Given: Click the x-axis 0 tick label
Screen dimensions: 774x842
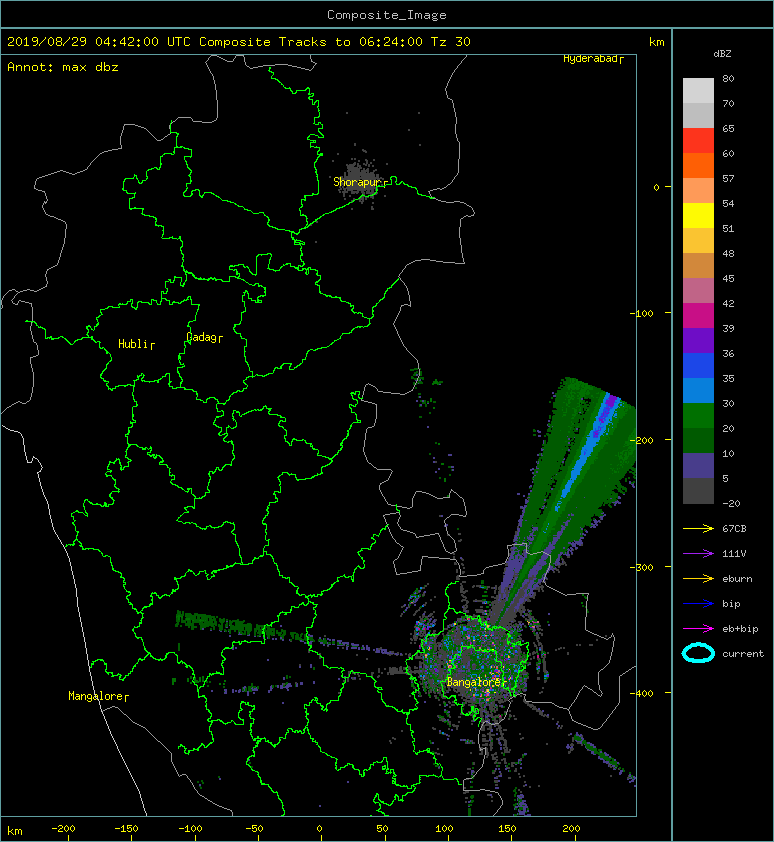Looking at the screenshot, I should coord(319,829).
